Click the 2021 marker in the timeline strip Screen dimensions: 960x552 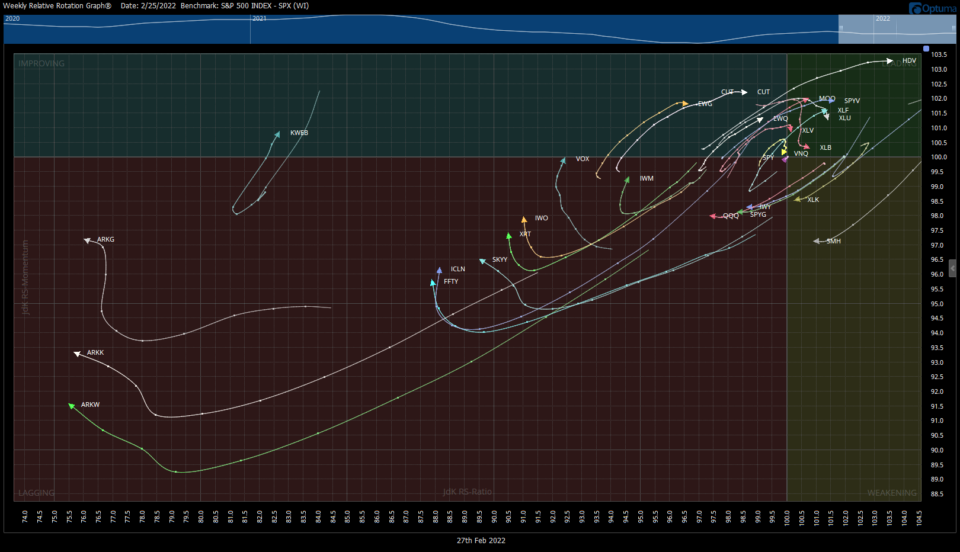(x=260, y=19)
